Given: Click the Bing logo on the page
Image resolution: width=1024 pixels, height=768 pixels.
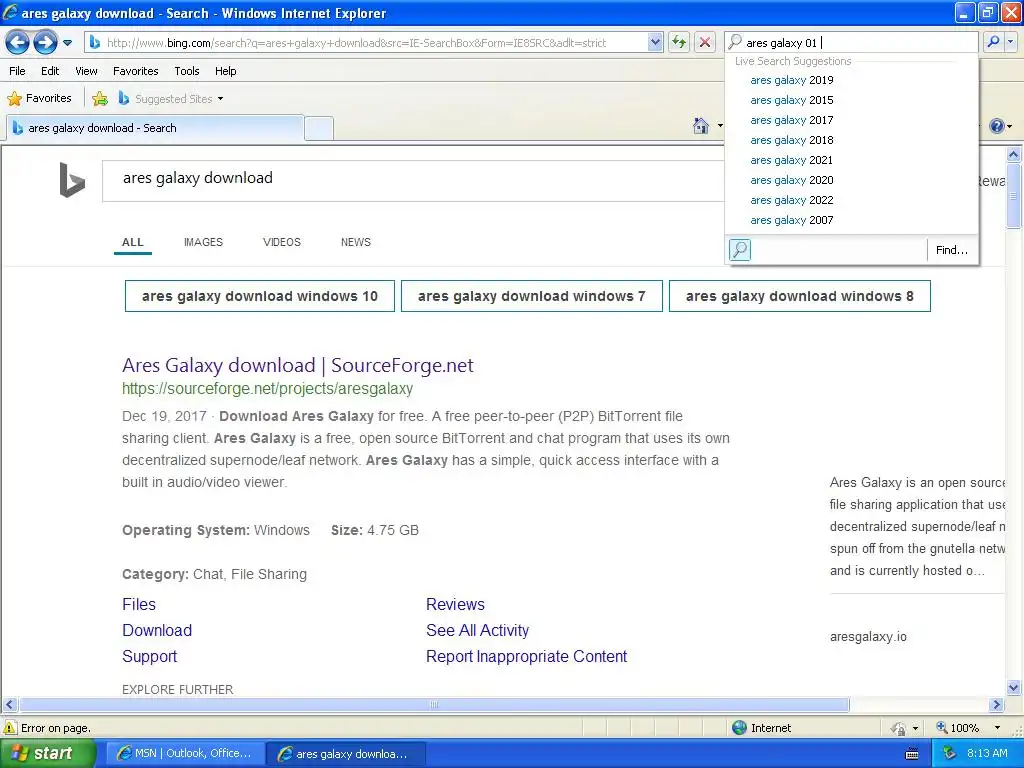Looking at the screenshot, I should 72,180.
